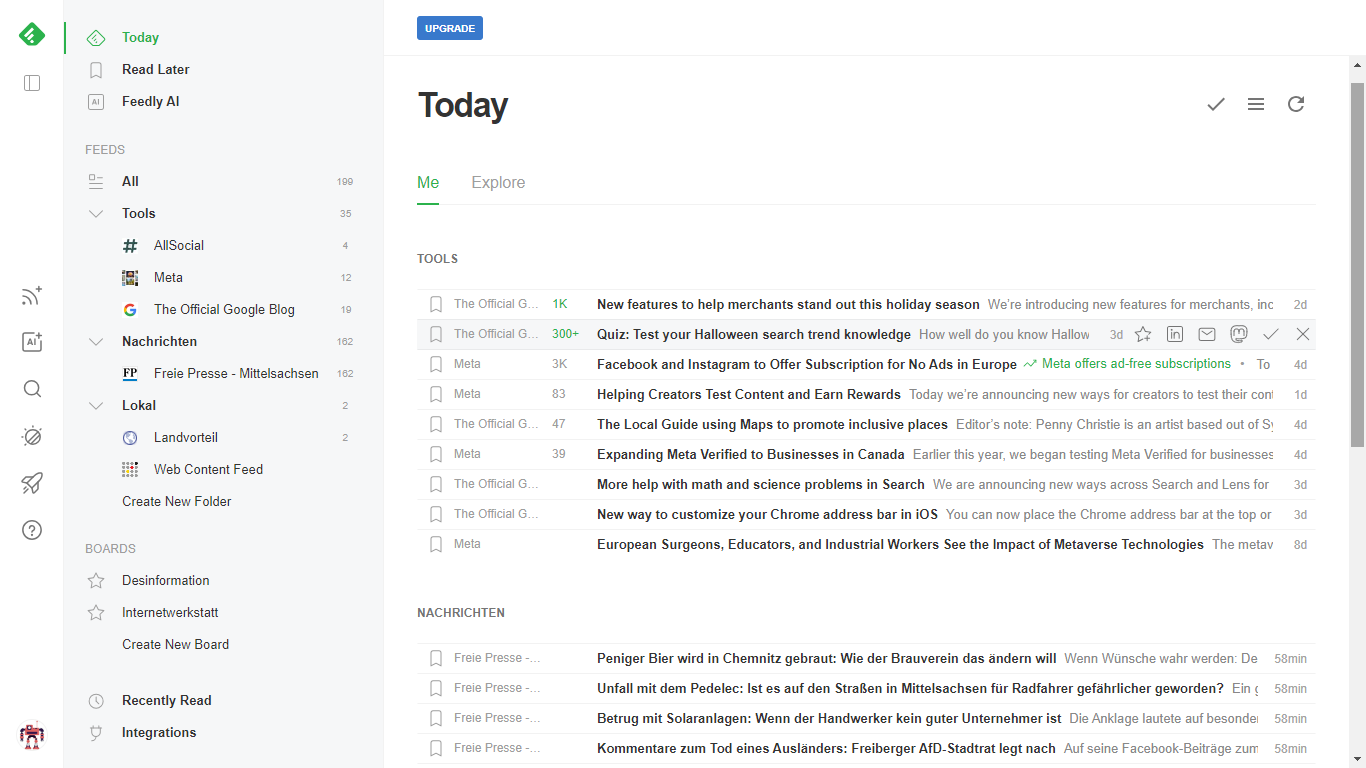The width and height of the screenshot is (1366, 768).
Task: Click the page vertical scrollbar thumb
Action: click(1357, 265)
